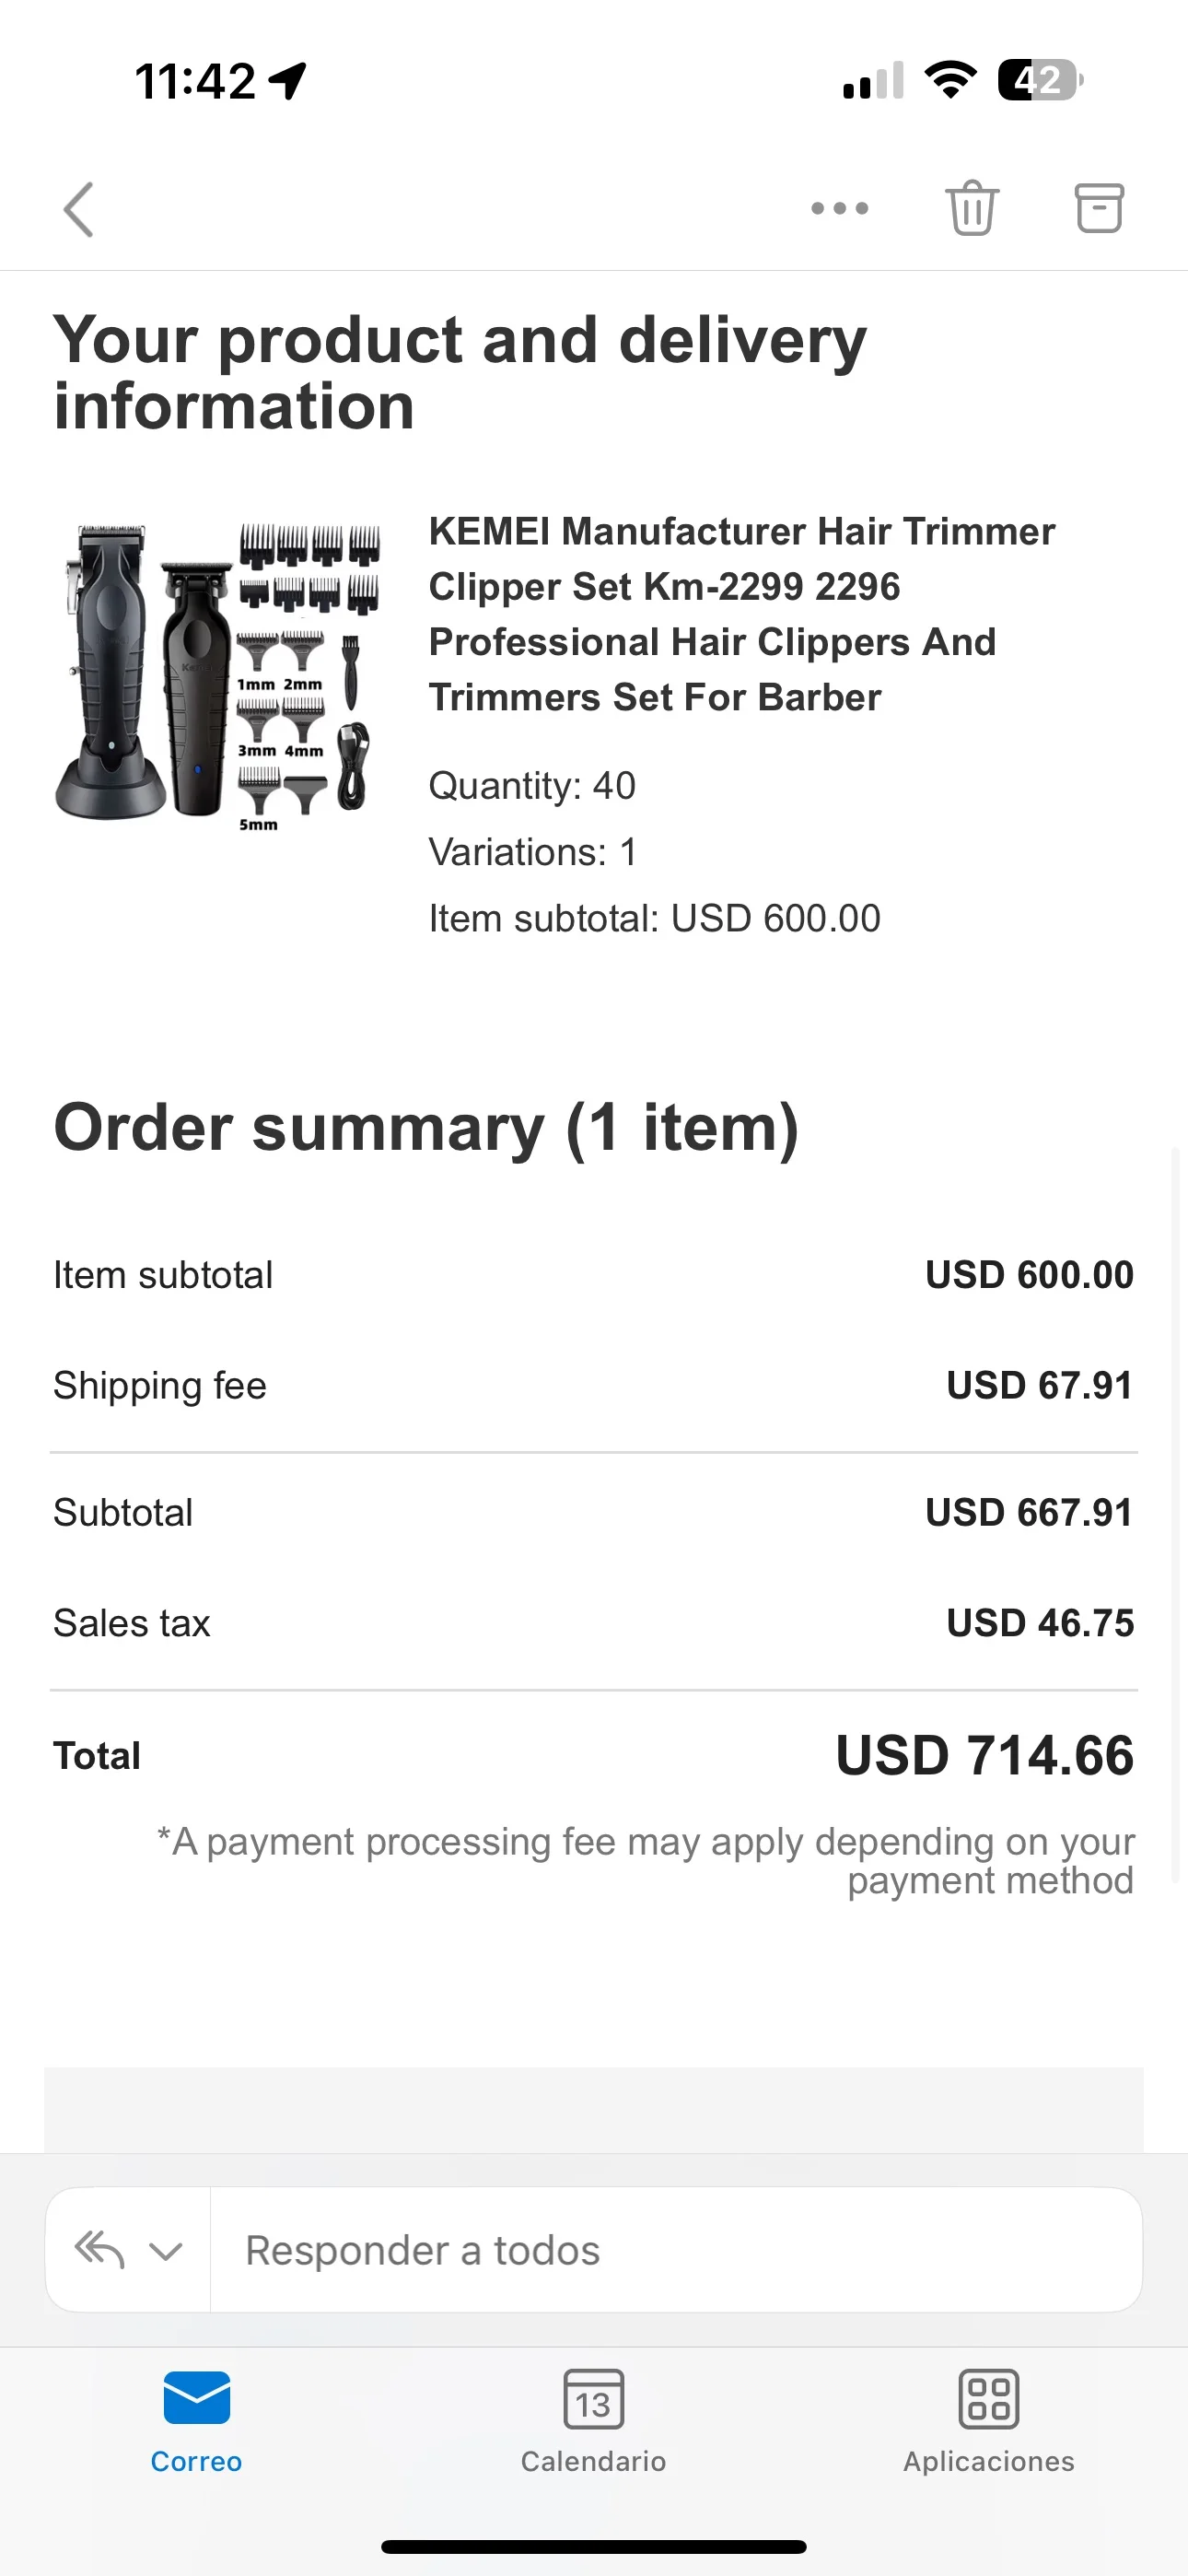Open the three-dot more options menu
Screen dimensions: 1188x2576
point(839,209)
